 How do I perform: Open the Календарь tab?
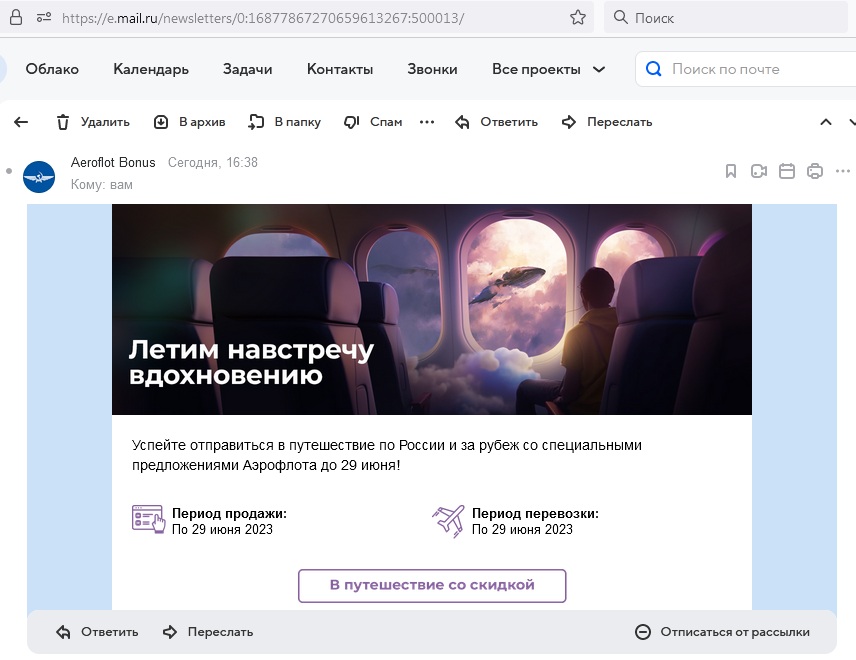[x=151, y=69]
